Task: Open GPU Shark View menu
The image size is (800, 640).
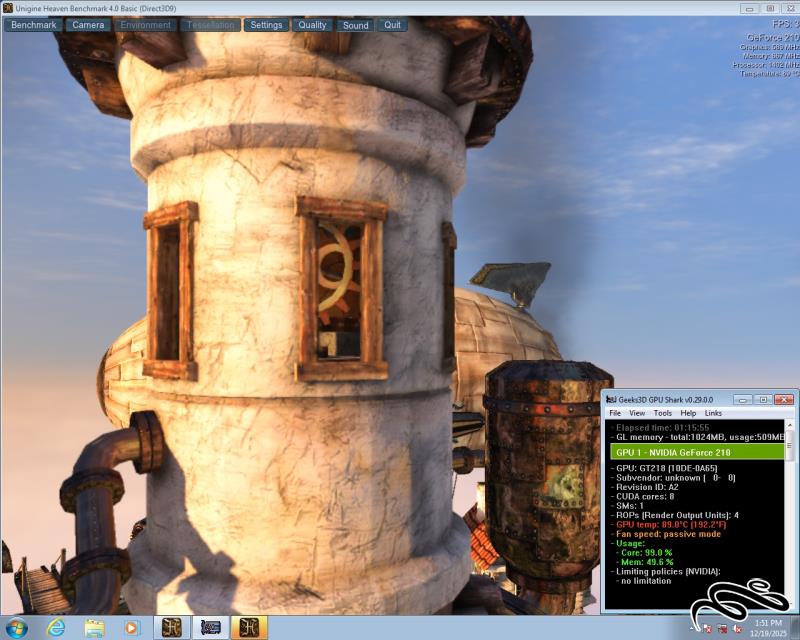Action: tap(637, 413)
